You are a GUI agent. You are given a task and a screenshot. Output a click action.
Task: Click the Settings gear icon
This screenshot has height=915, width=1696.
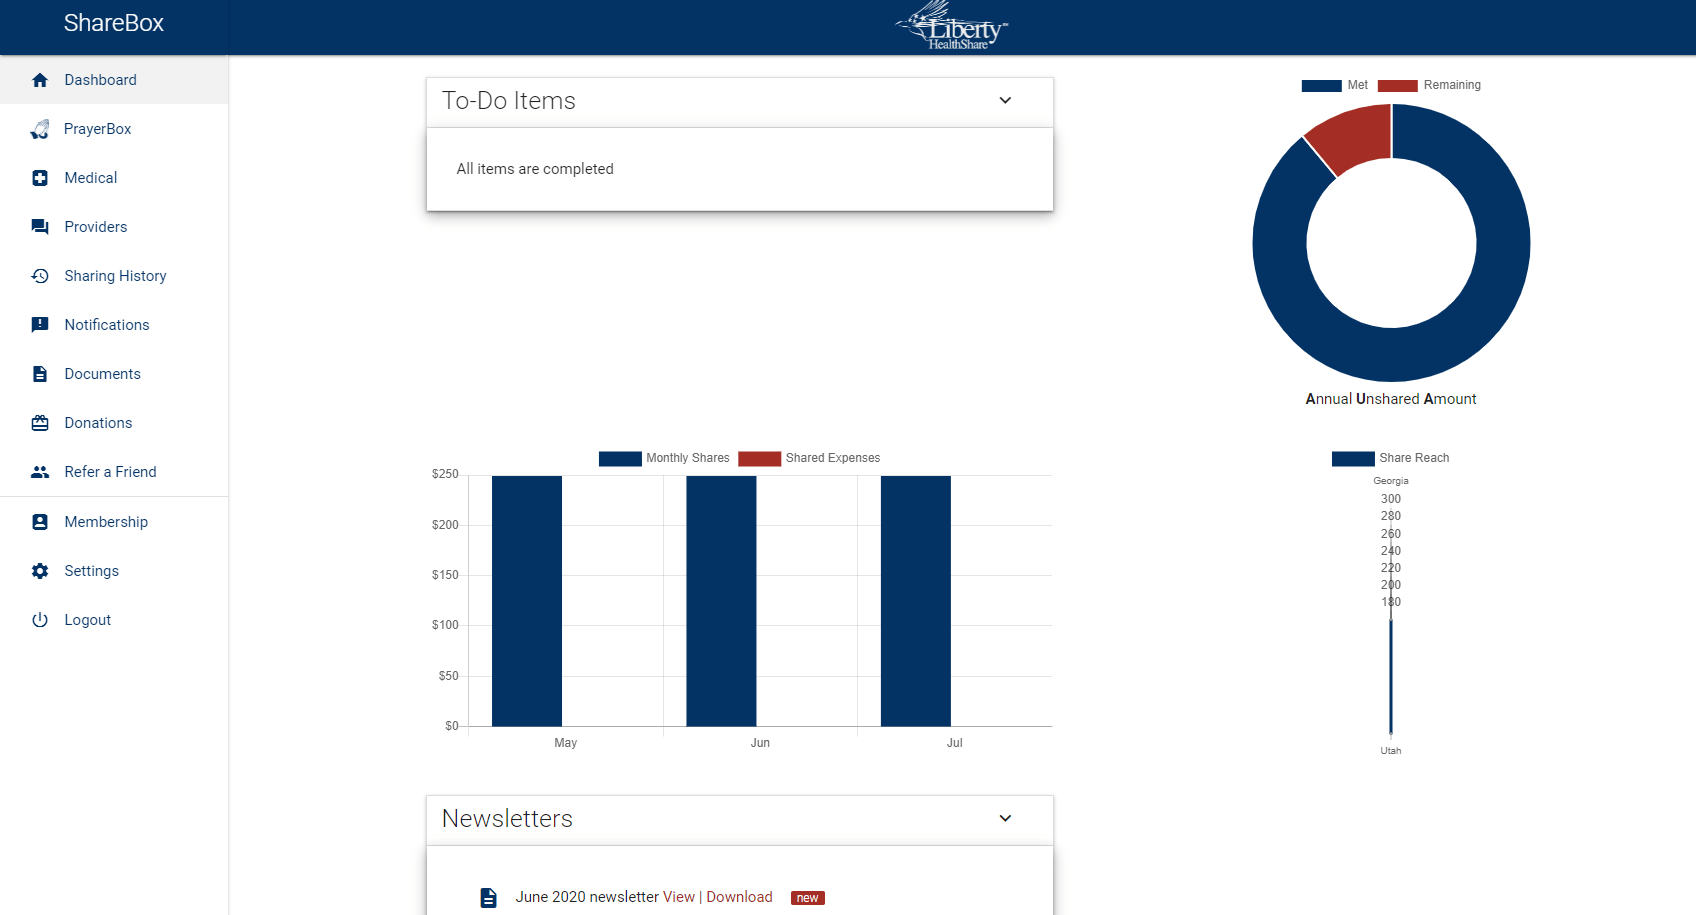(40, 571)
